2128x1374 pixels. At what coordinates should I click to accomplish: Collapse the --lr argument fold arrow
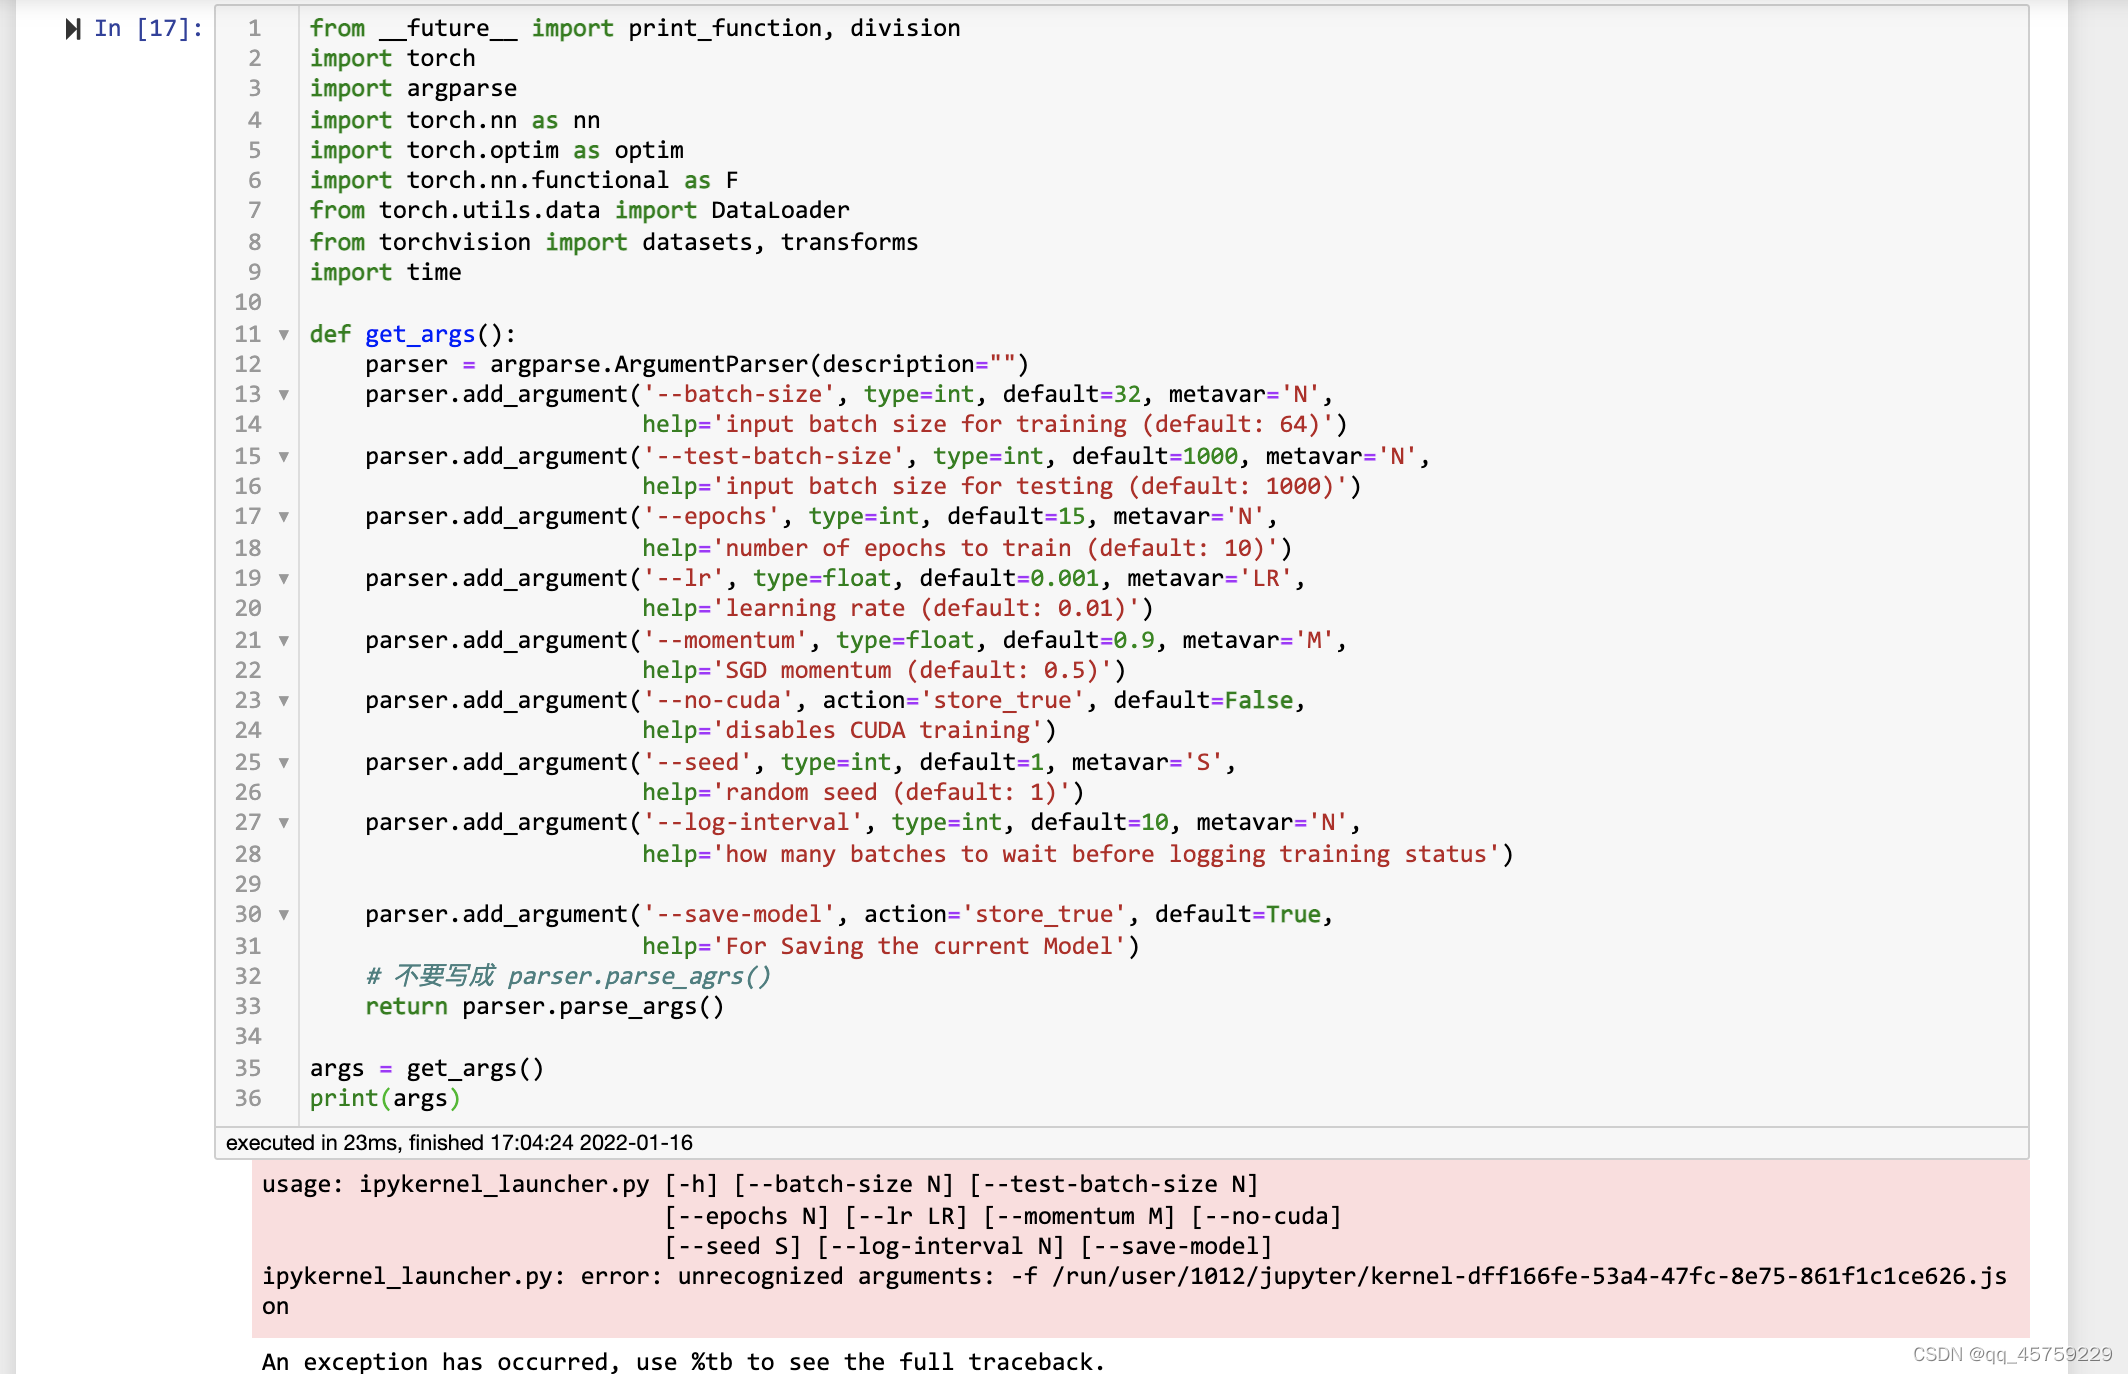point(284,580)
